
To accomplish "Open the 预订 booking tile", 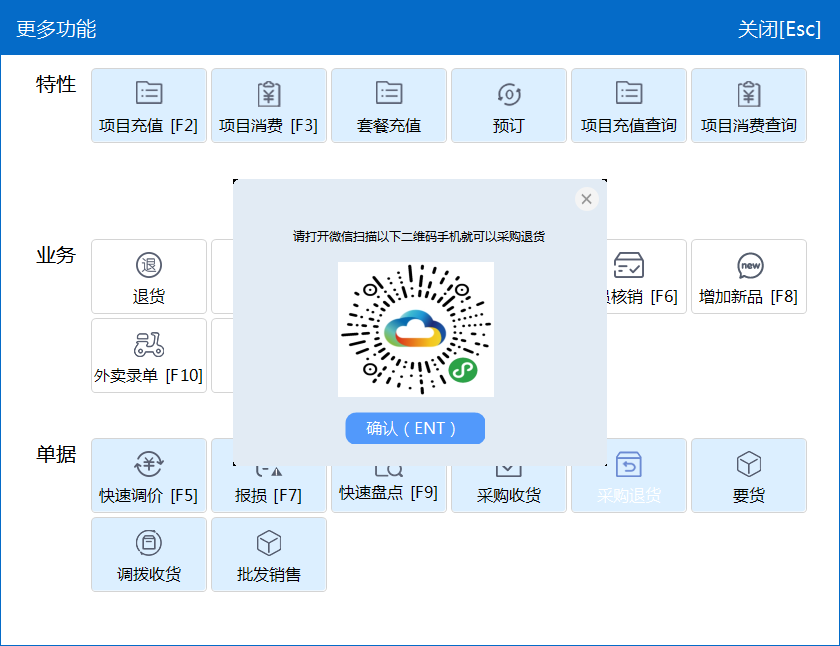I will coord(509,106).
